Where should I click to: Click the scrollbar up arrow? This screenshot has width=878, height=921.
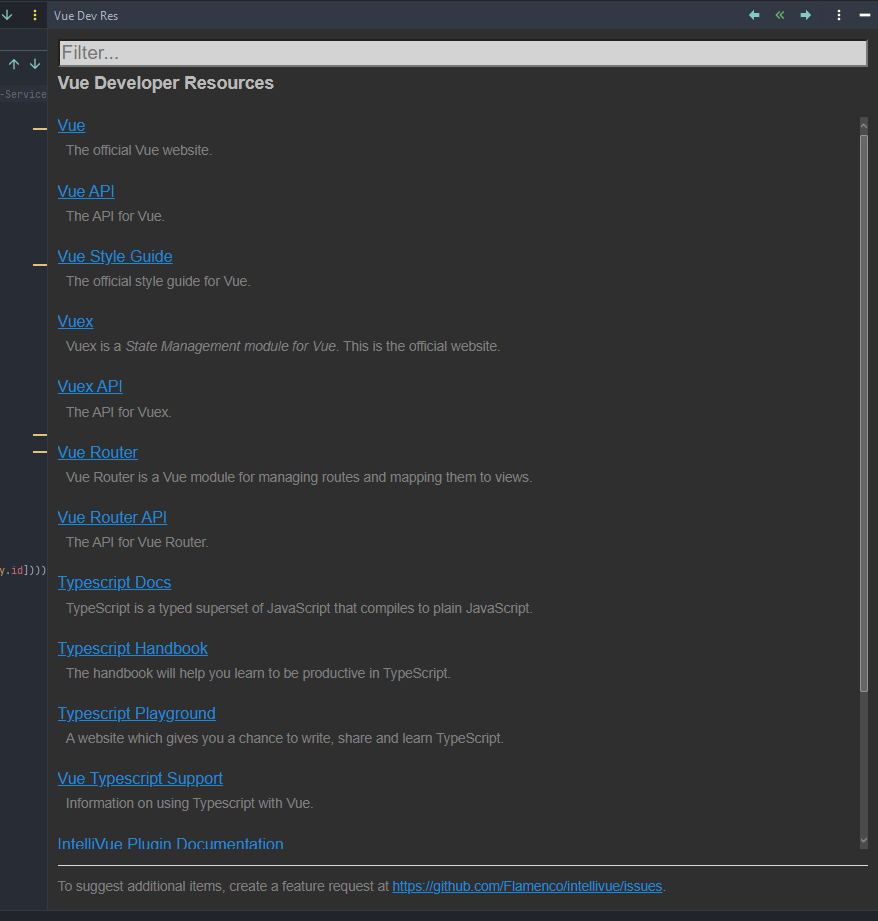[863, 126]
